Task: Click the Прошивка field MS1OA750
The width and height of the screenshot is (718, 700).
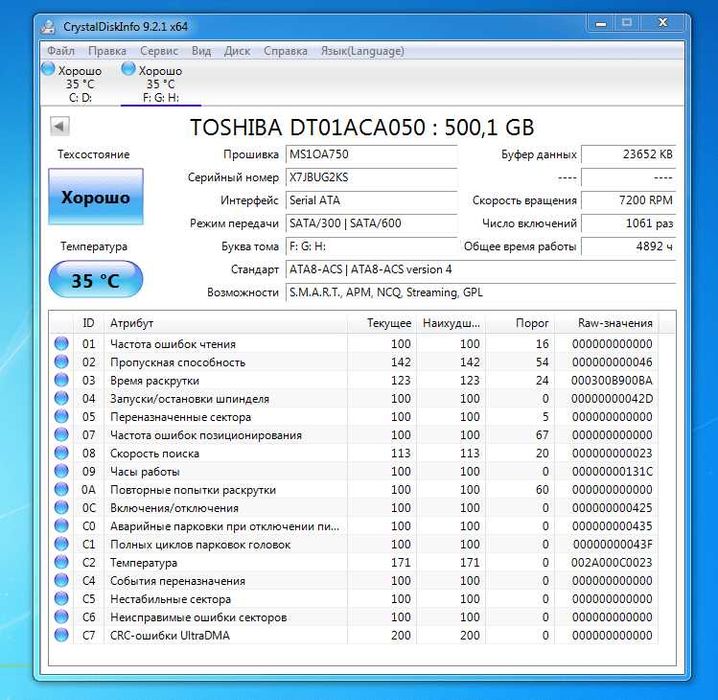Action: point(371,154)
